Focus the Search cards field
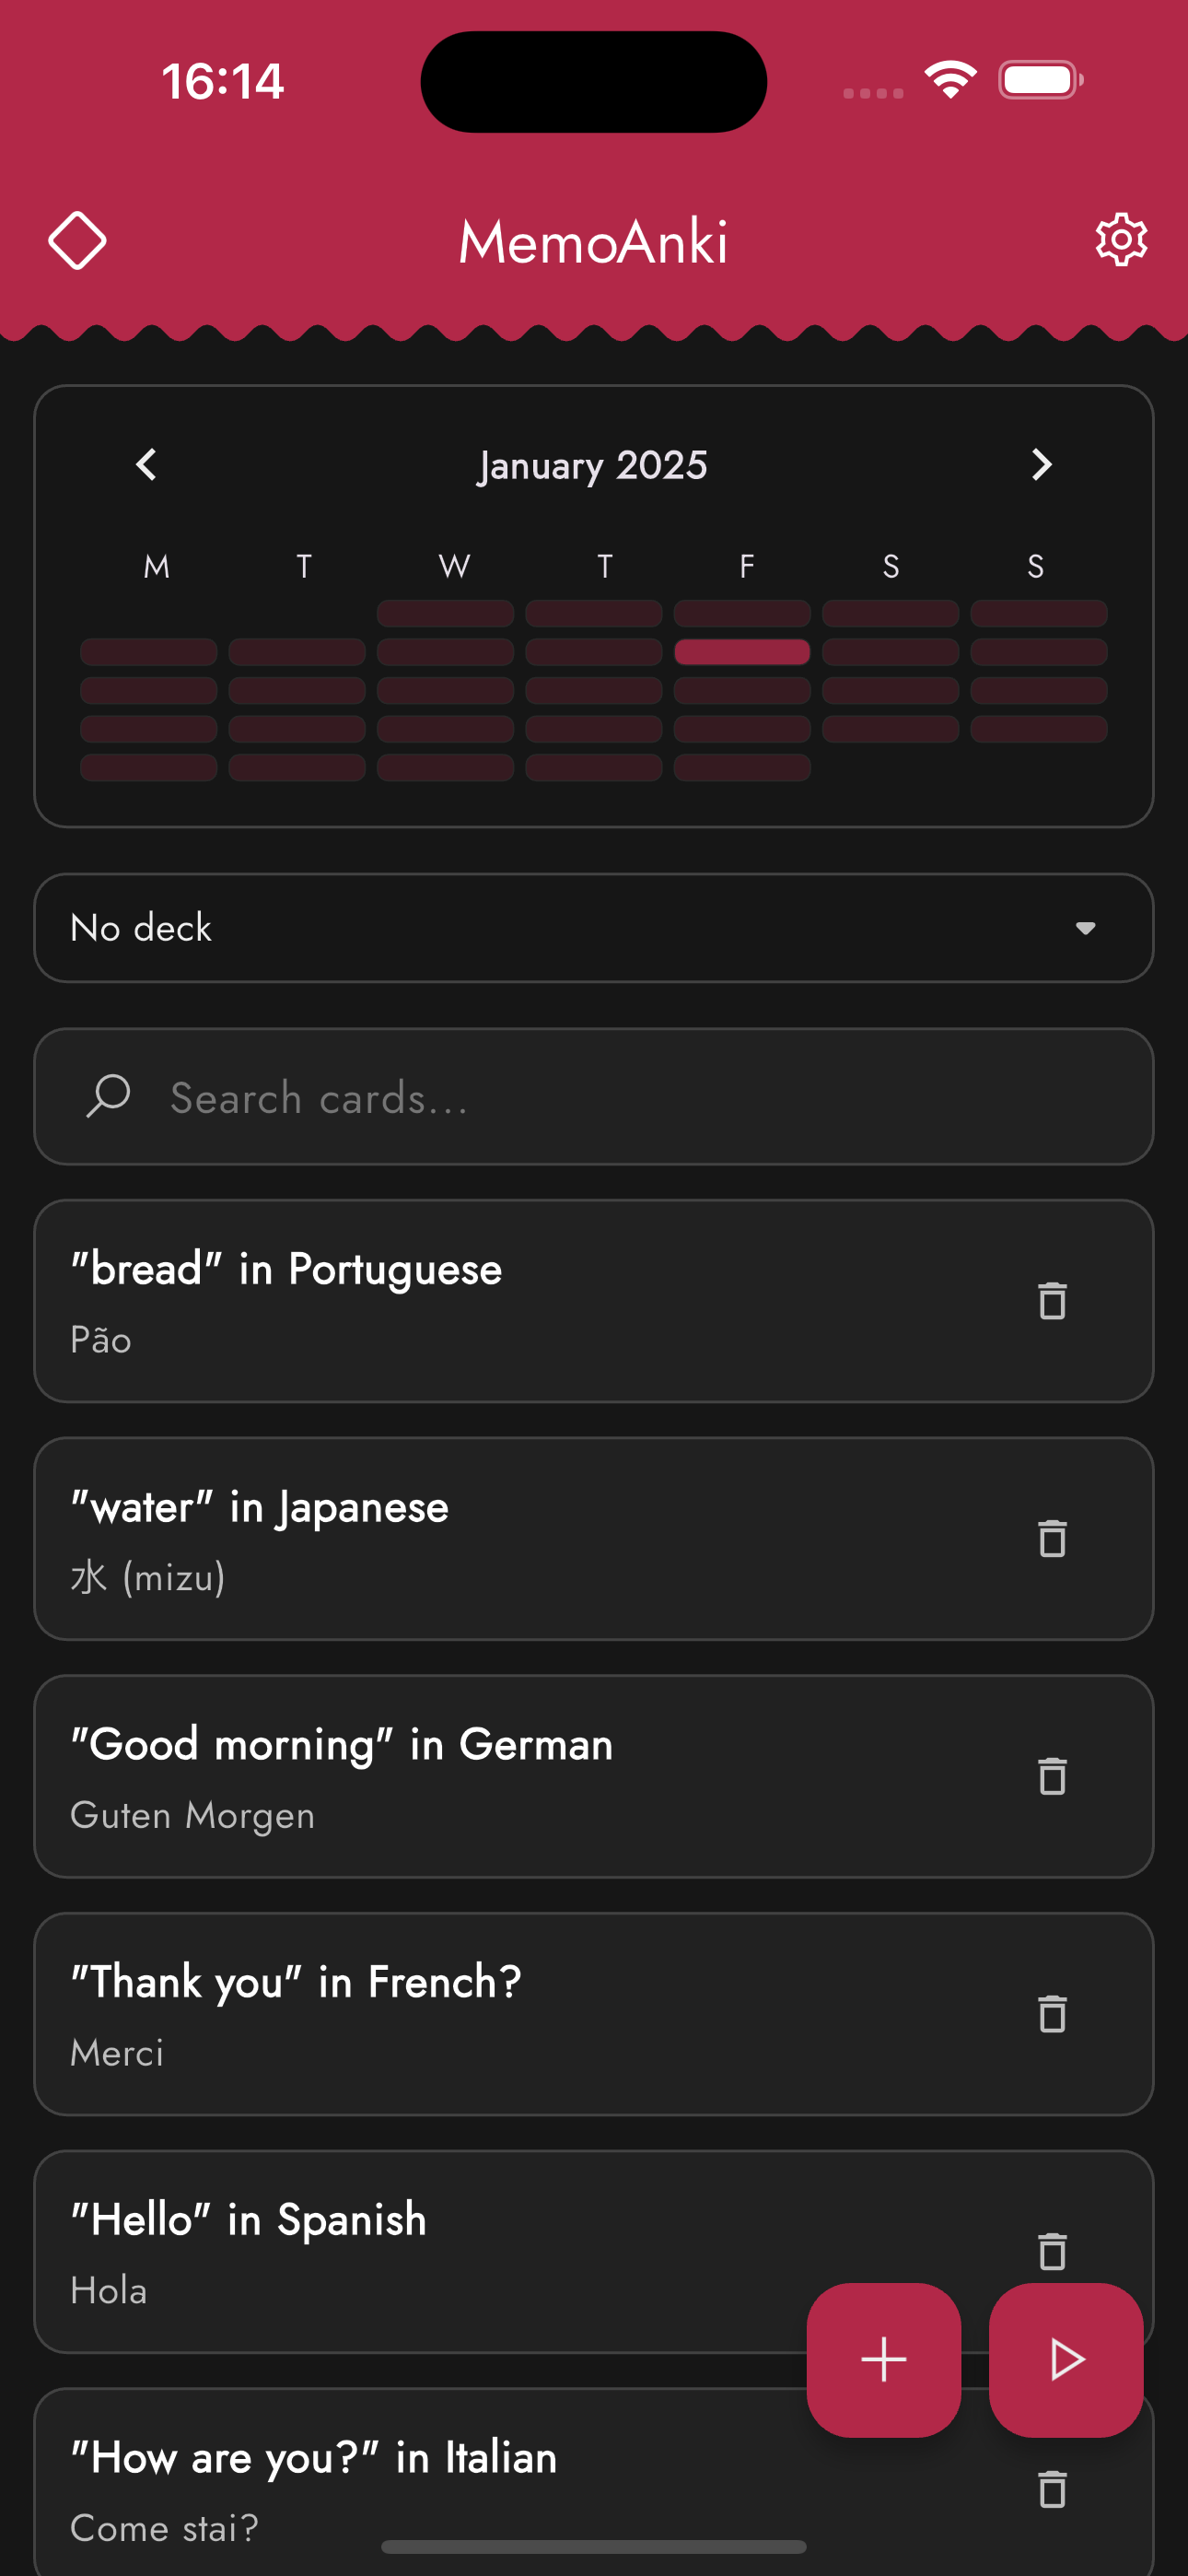This screenshot has height=2576, width=1188. point(594,1097)
